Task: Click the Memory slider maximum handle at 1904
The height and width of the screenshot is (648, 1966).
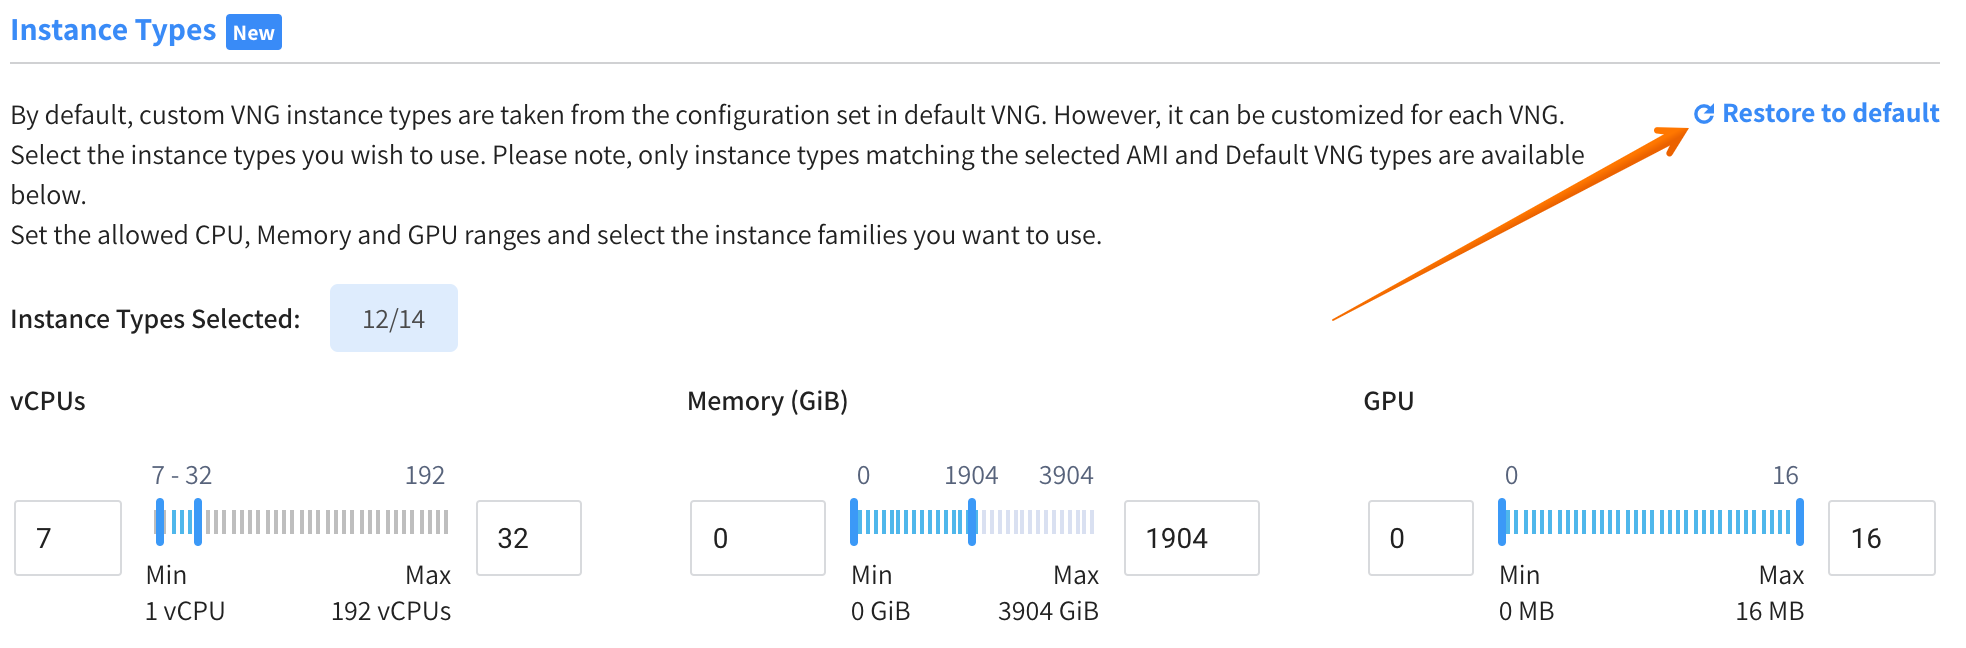Action: (x=972, y=522)
